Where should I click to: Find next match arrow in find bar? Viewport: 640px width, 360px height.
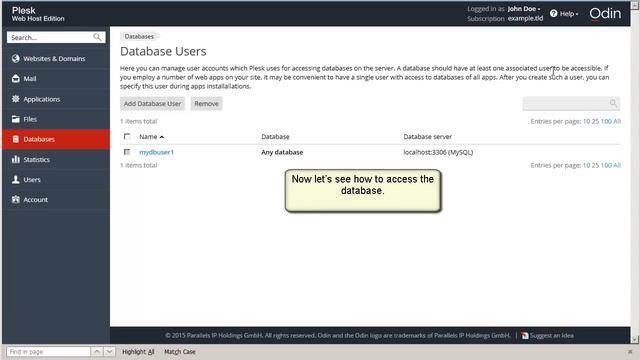[x=109, y=351]
